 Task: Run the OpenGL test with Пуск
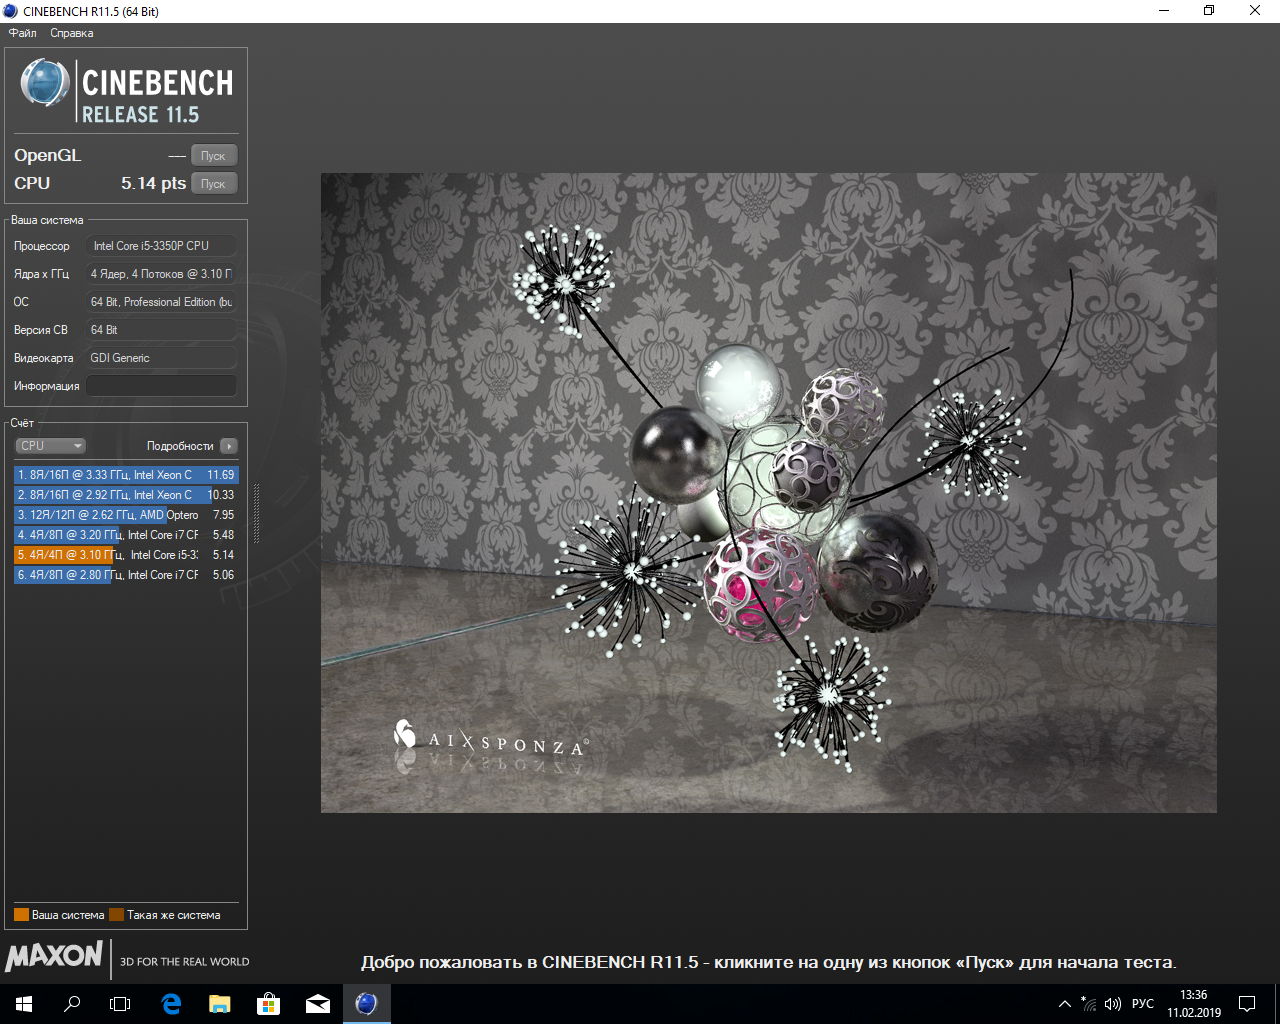point(214,156)
